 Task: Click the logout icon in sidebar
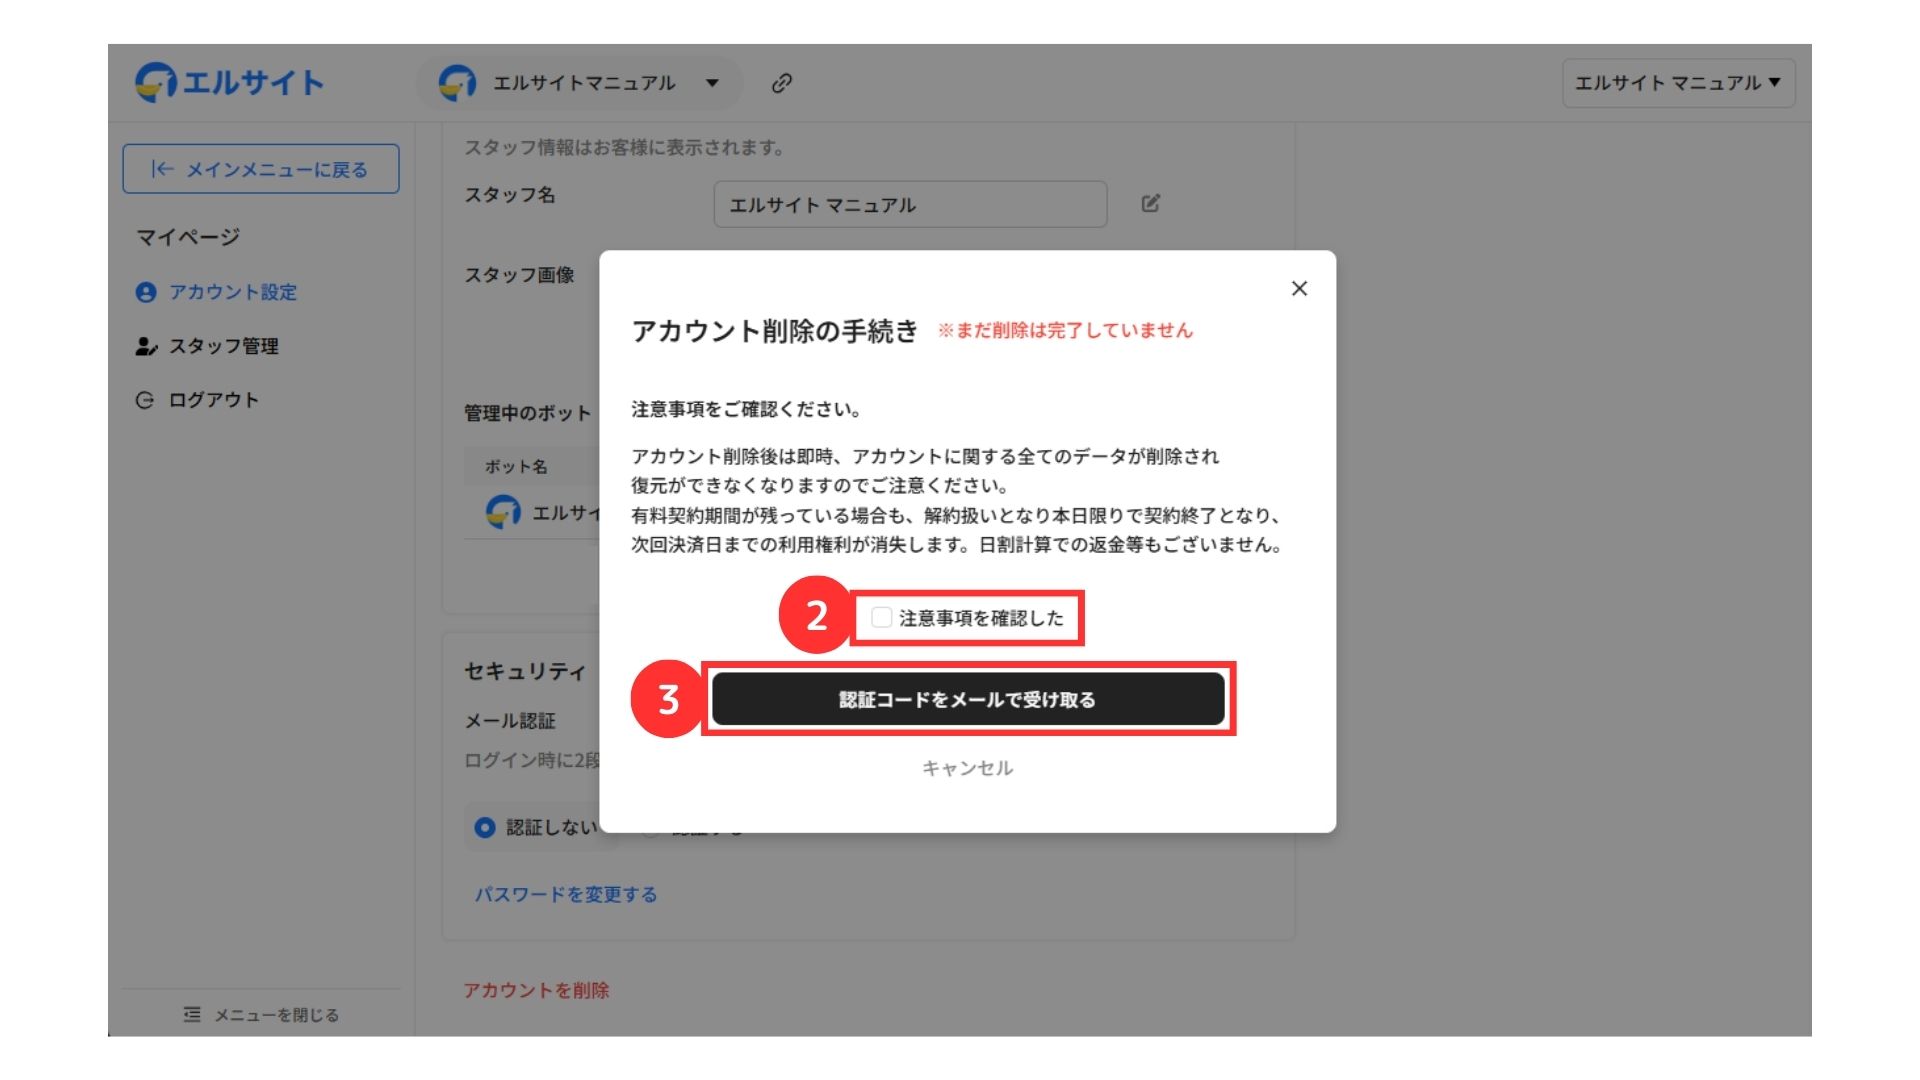point(145,400)
